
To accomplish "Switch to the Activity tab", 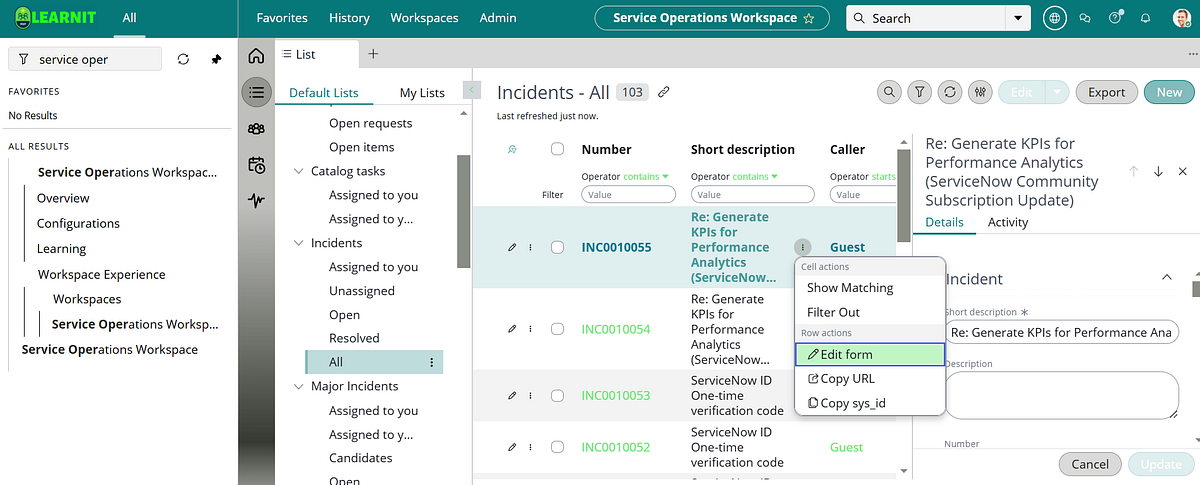I will pyautogui.click(x=1008, y=222).
